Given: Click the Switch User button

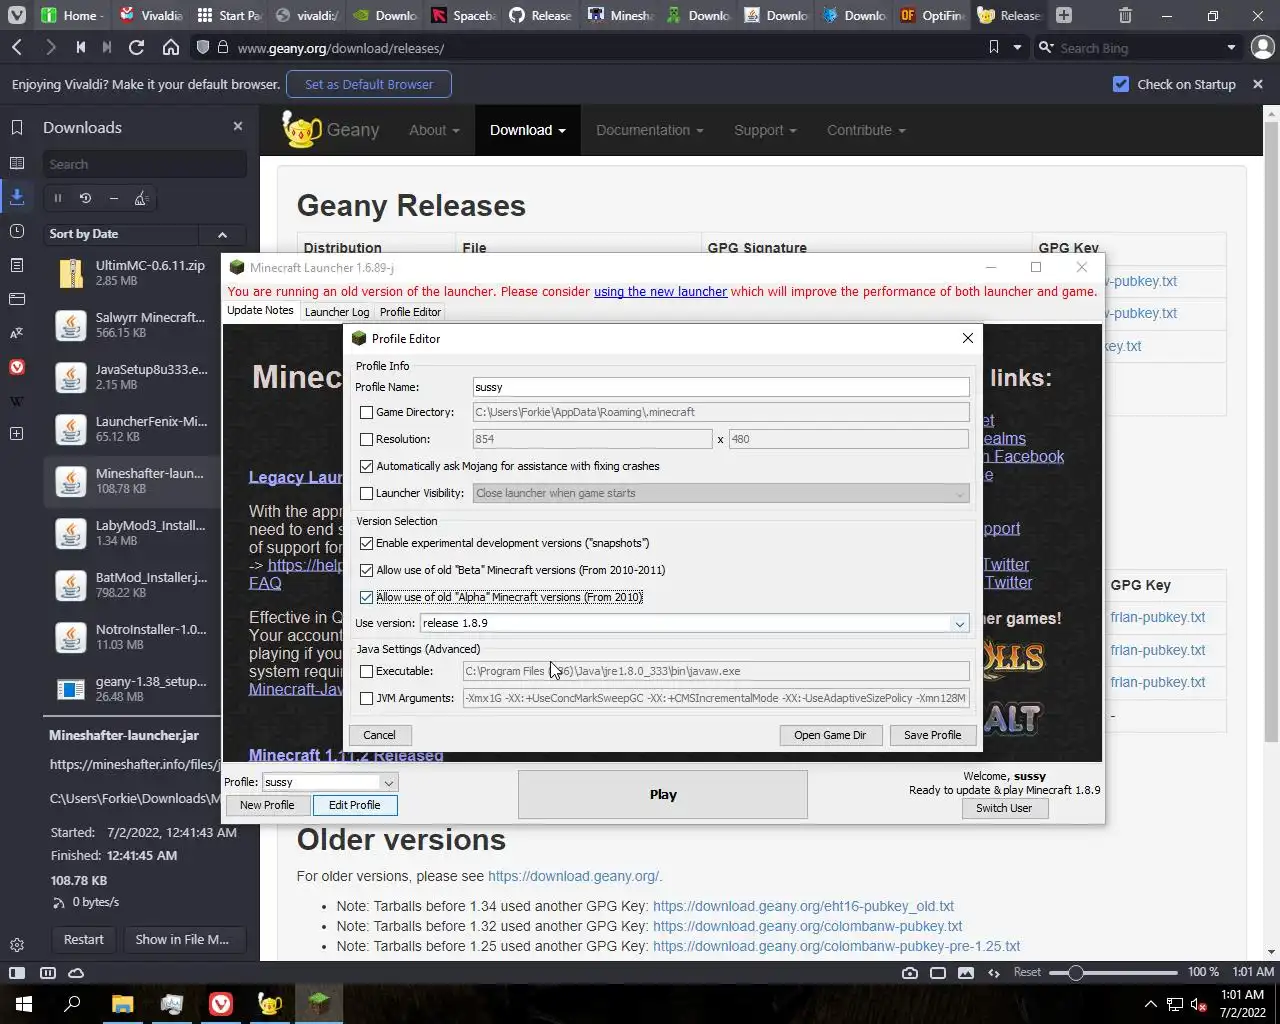Looking at the screenshot, I should (x=1004, y=808).
